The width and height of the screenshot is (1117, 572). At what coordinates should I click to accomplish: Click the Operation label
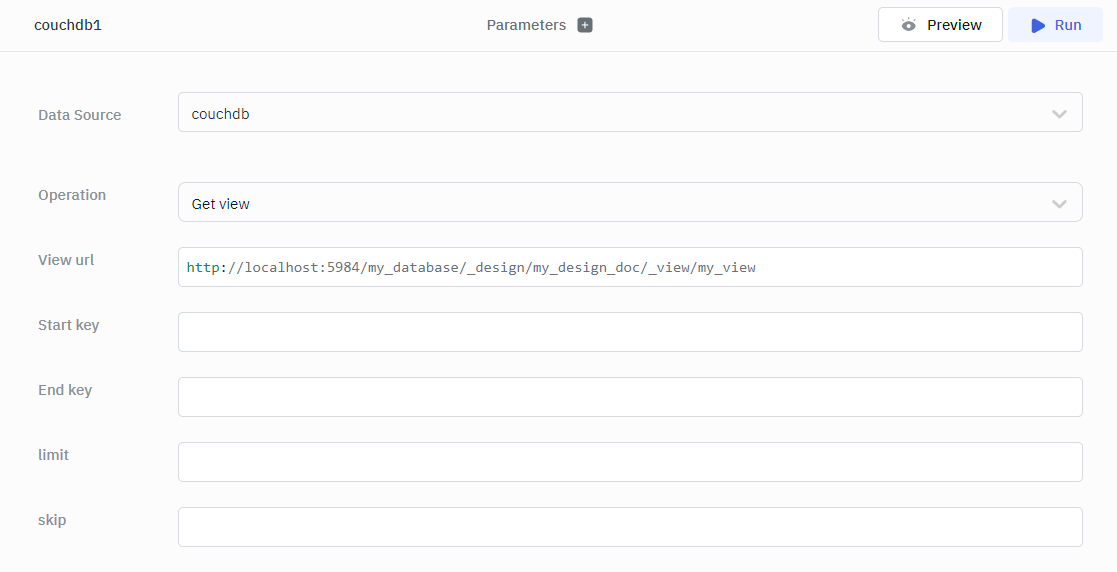coord(72,195)
